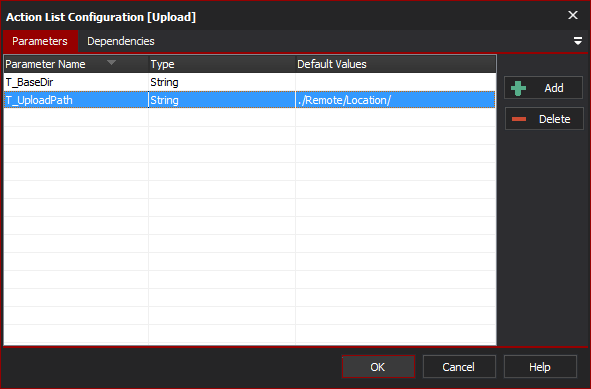The image size is (591, 389).
Task: Click the OK button
Action: click(378, 366)
